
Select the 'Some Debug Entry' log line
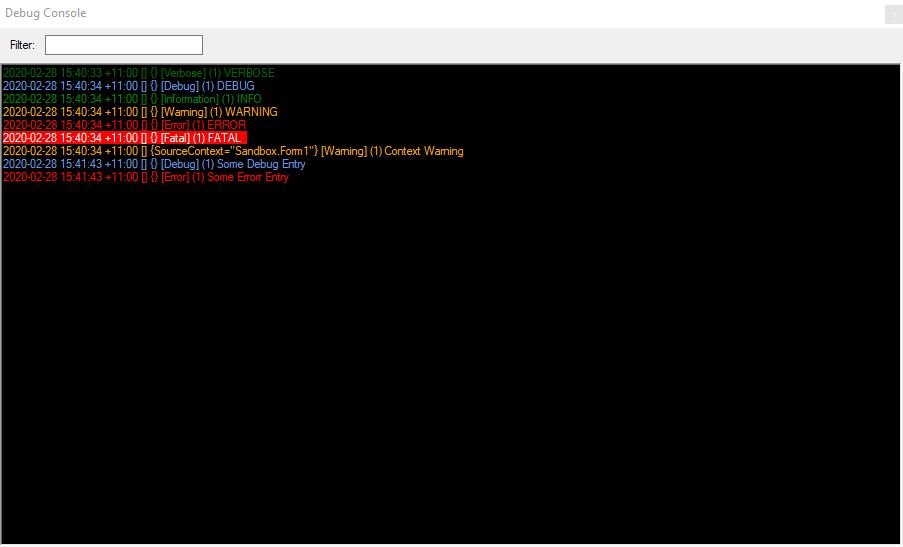pos(154,164)
